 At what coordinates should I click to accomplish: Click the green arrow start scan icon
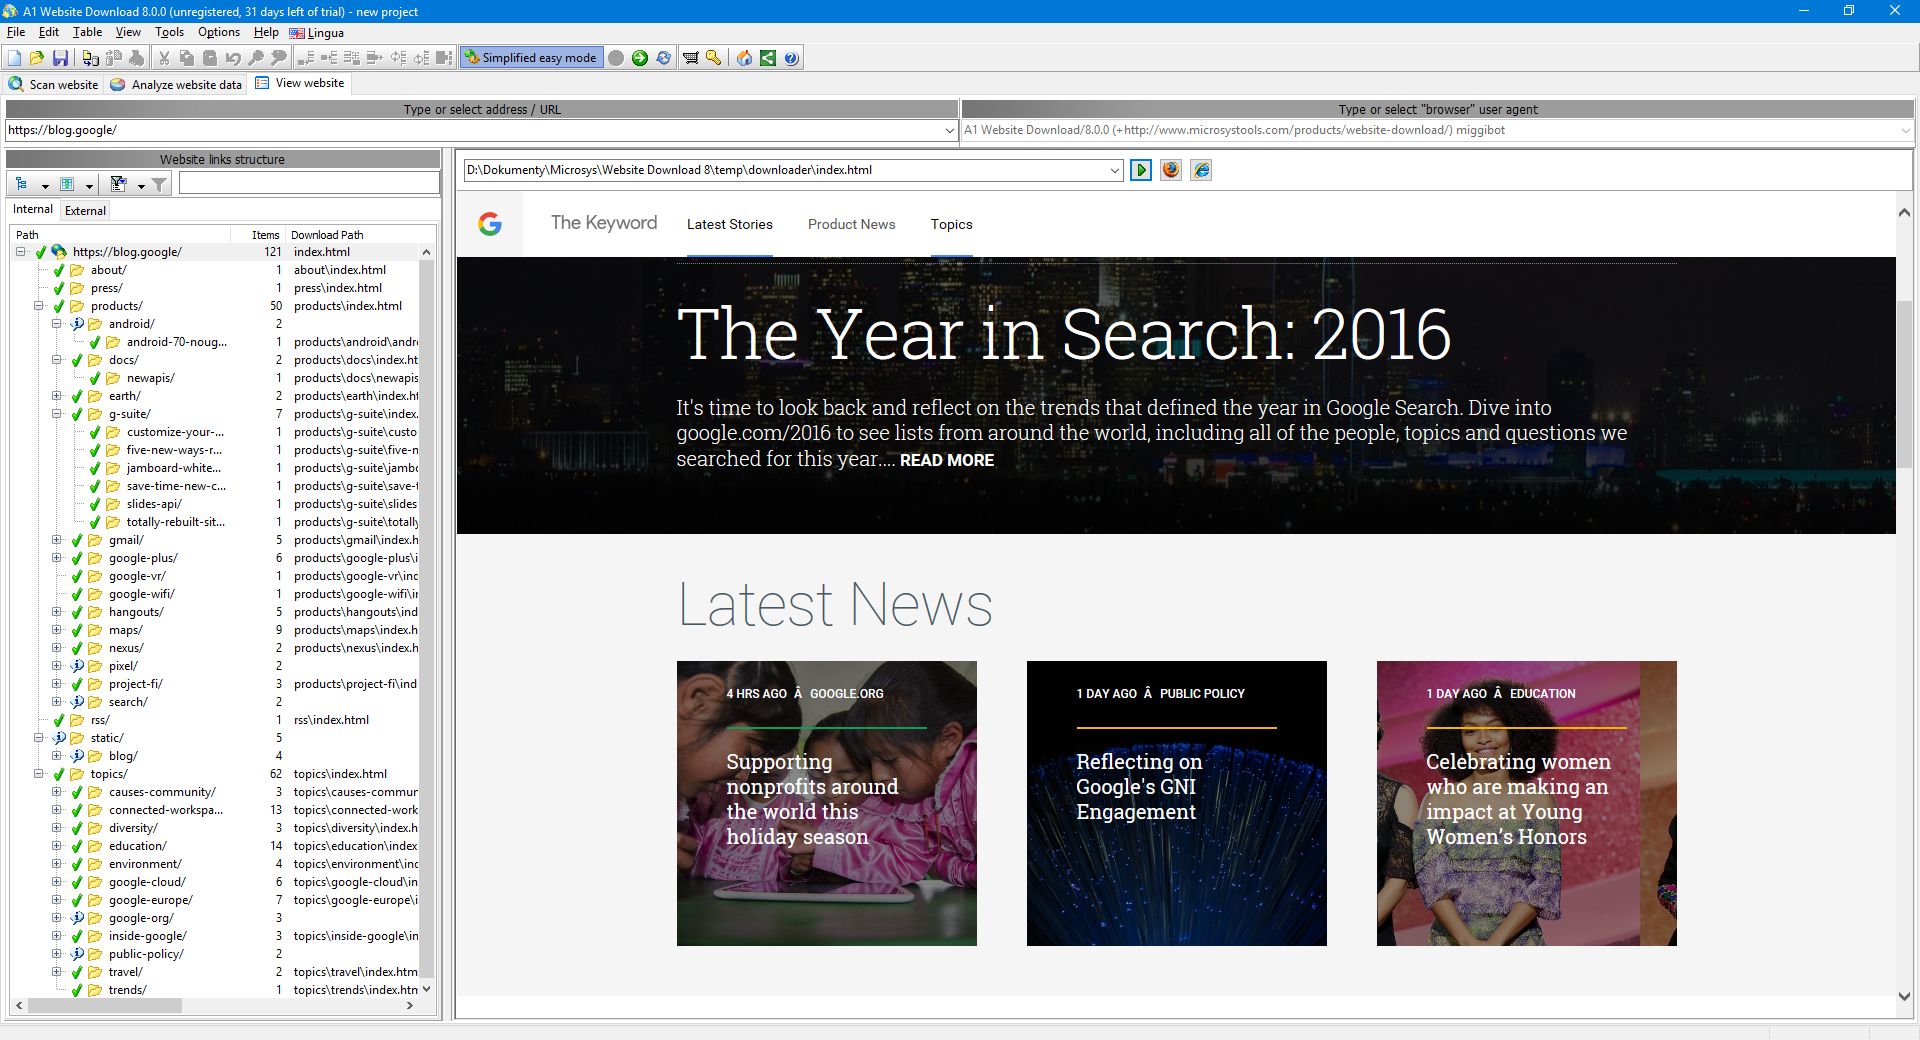click(640, 58)
